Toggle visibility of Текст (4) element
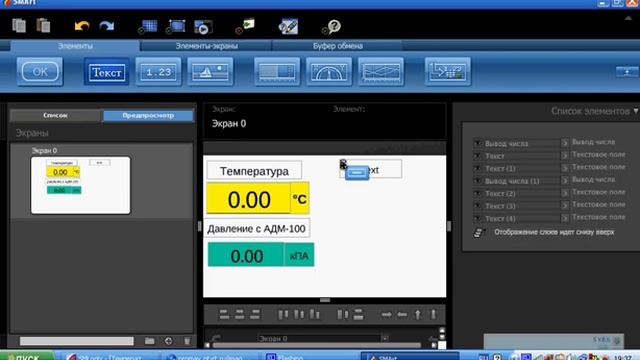Viewport: 640px width, 360px height. (x=477, y=218)
